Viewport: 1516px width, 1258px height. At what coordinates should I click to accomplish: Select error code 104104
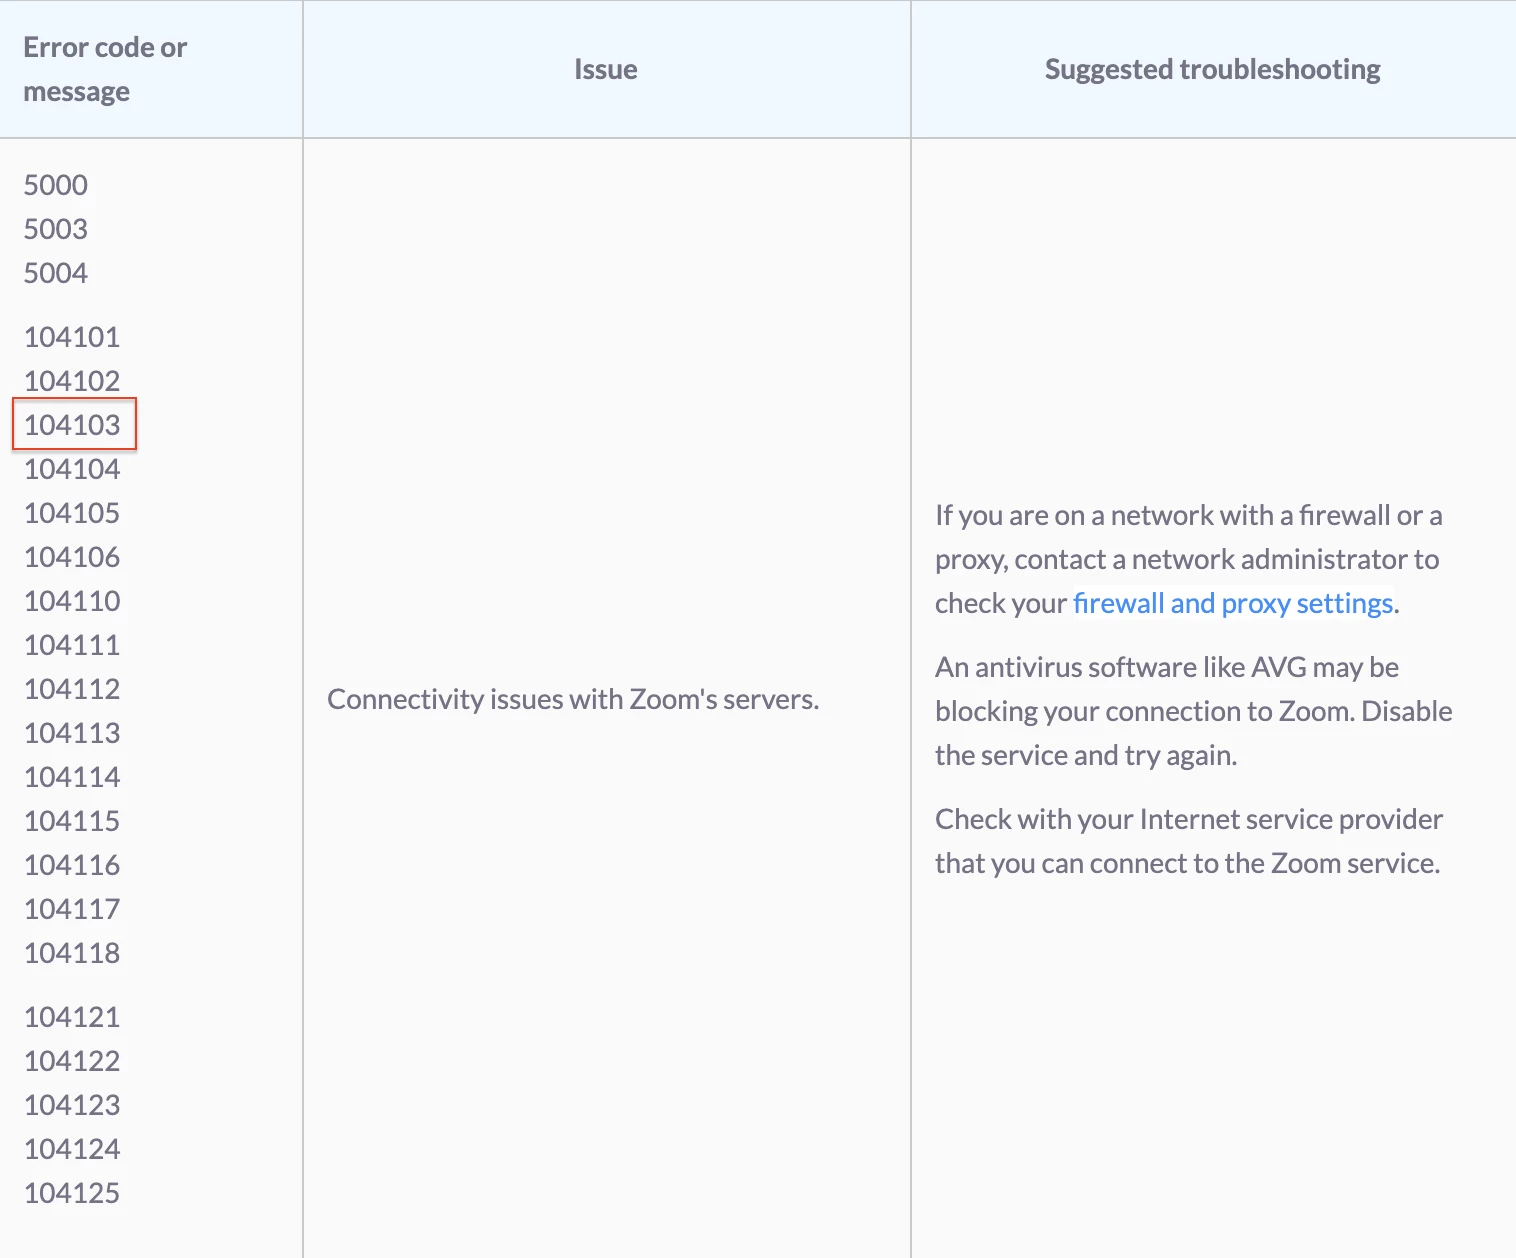click(x=72, y=469)
